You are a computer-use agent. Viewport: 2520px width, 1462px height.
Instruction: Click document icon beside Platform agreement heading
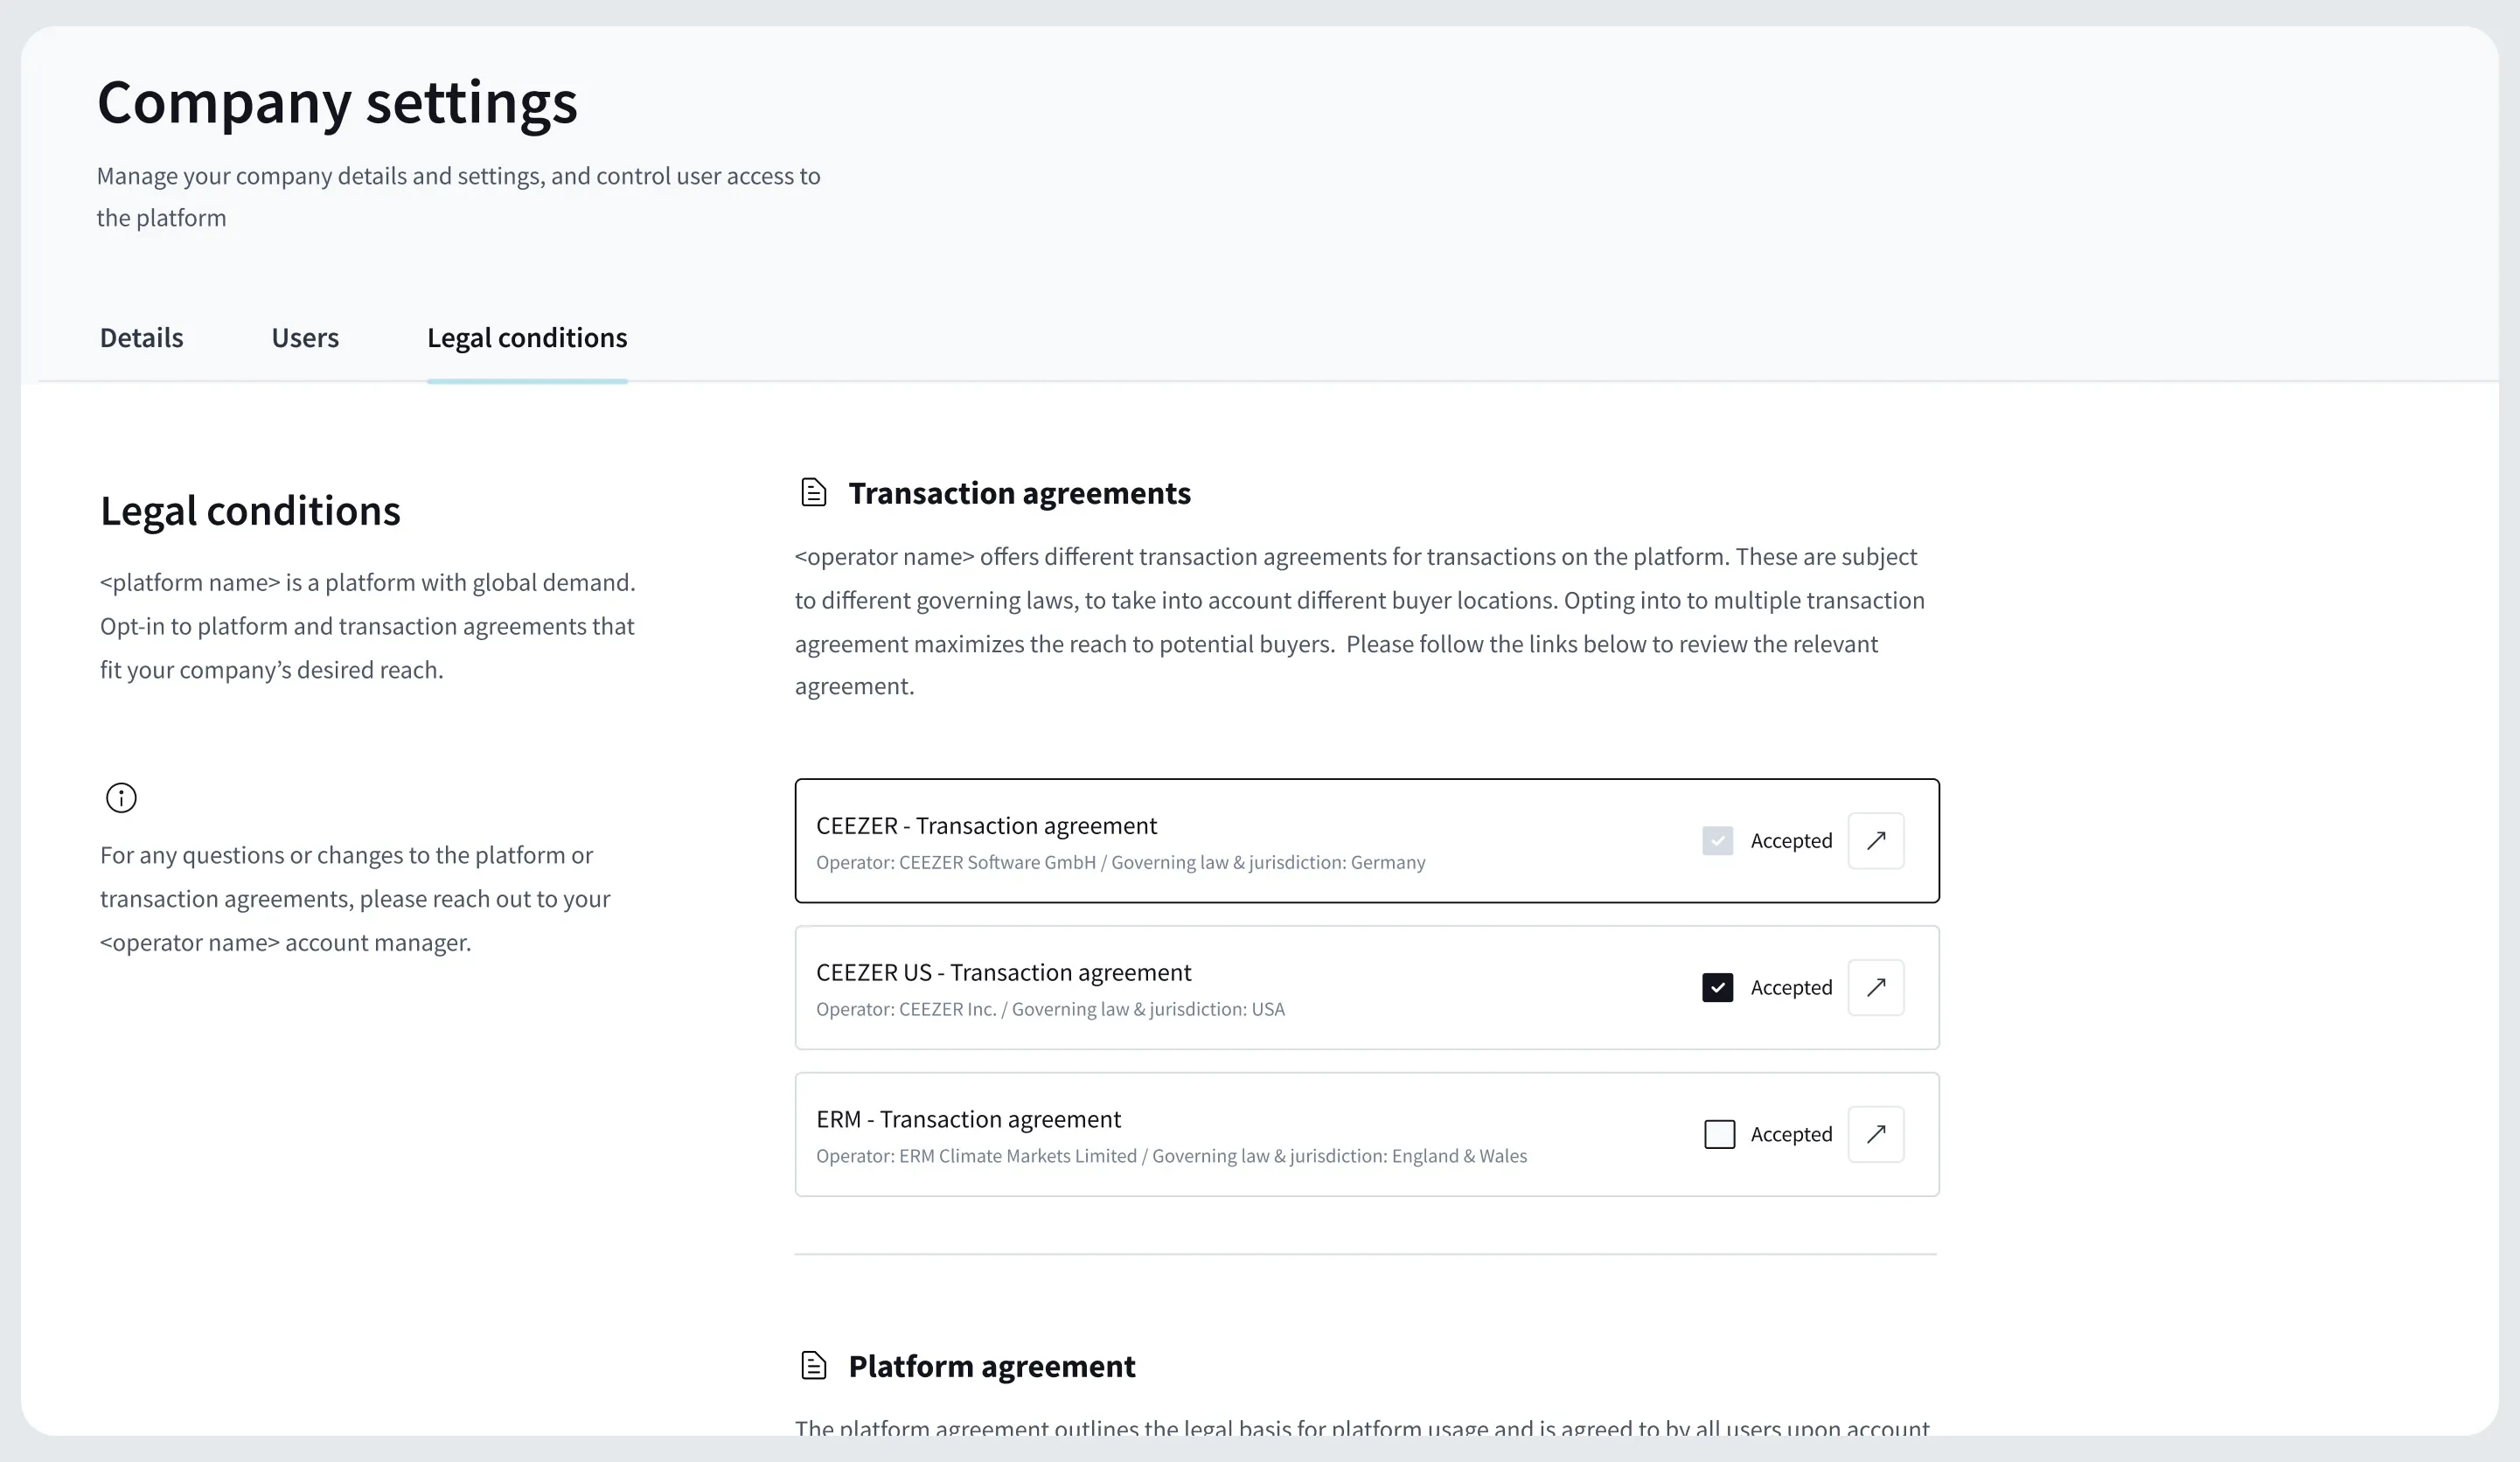814,1366
